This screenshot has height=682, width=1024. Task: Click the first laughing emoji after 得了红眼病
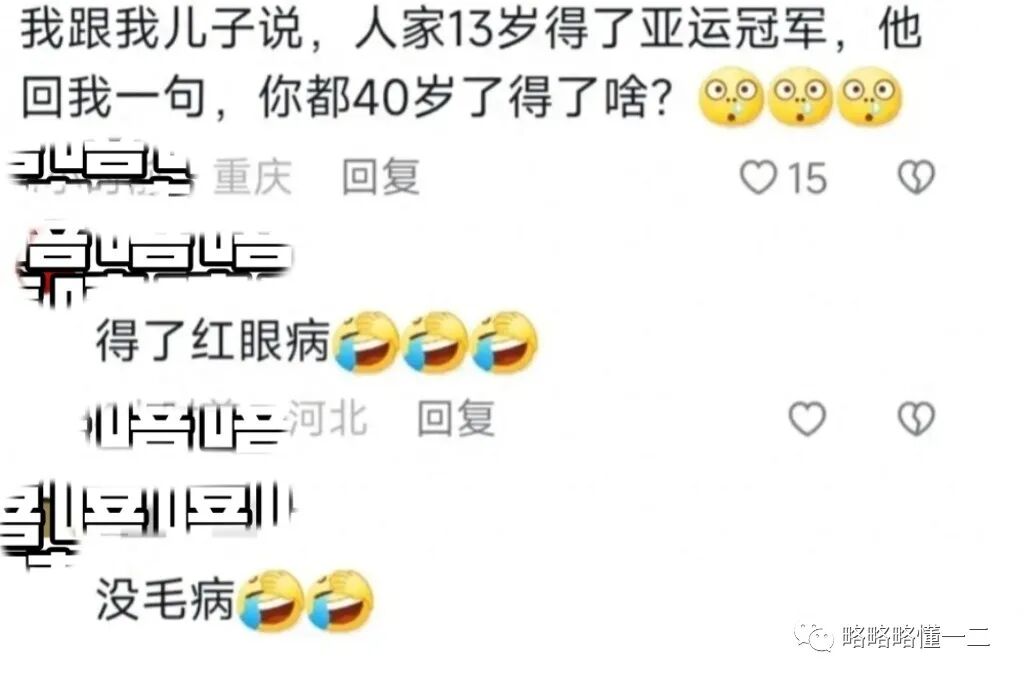tap(366, 342)
